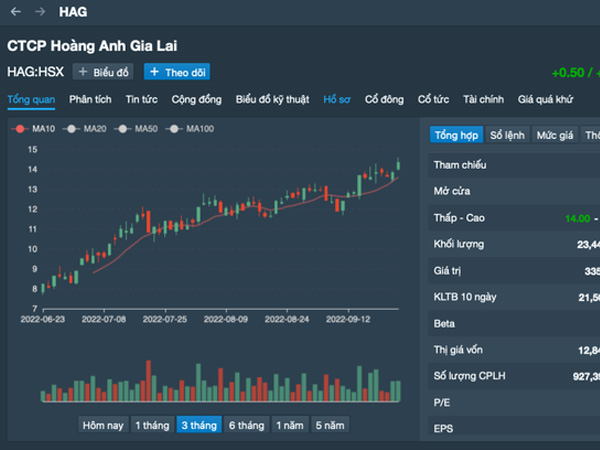Switch to the Mức giá panel tab
600x450 pixels.
[x=555, y=135]
